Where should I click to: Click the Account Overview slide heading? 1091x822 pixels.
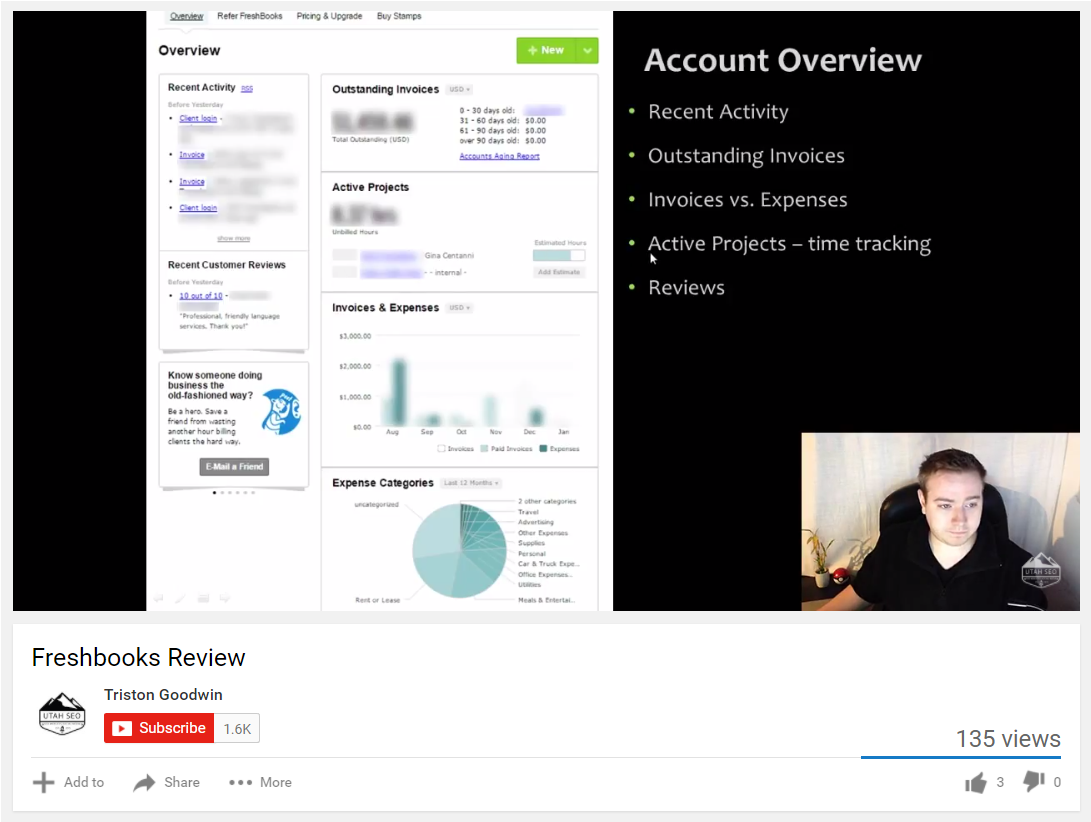783,61
